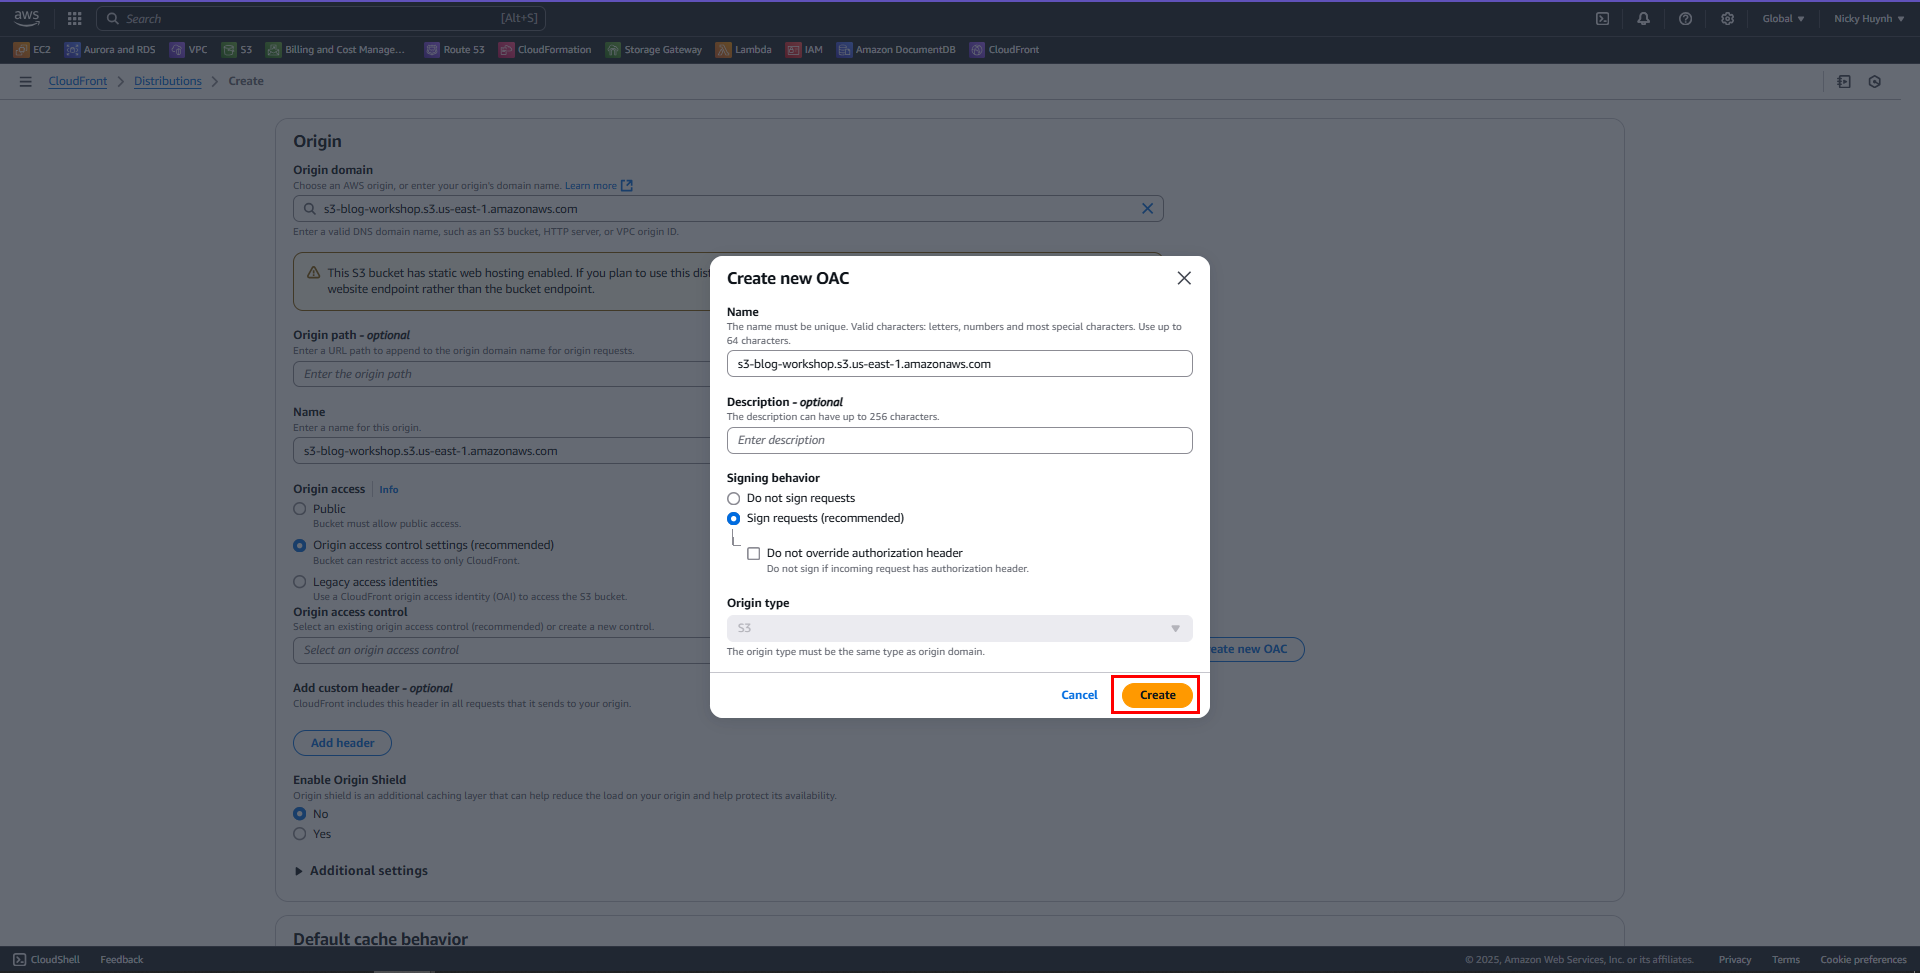The image size is (1920, 973).
Task: Open Lambda bookmark shortcut
Action: pos(743,49)
